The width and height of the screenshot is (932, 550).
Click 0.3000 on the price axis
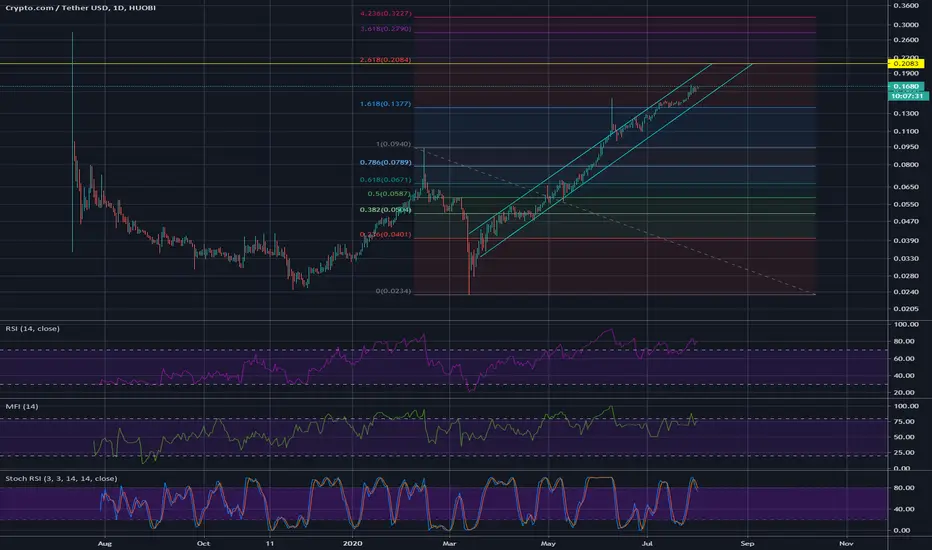click(906, 24)
